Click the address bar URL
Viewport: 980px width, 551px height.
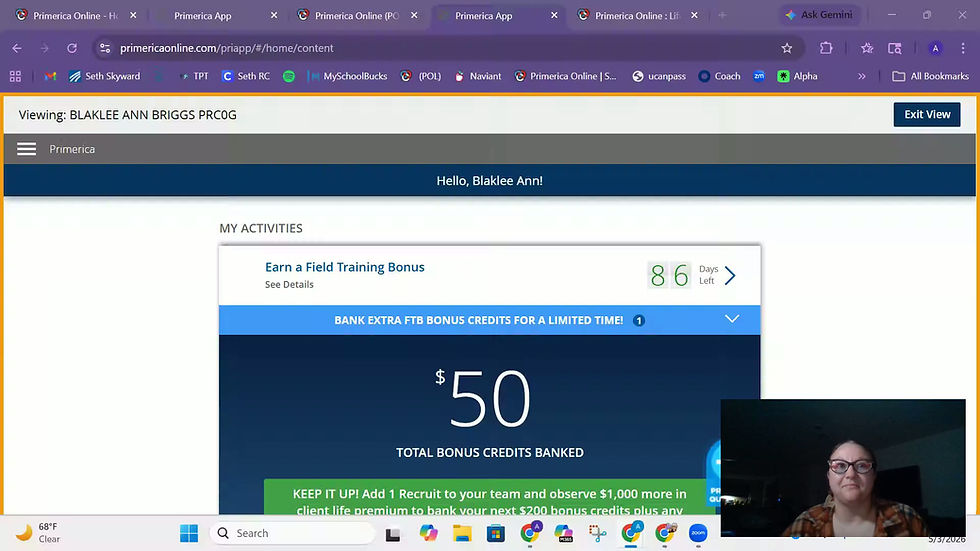[x=227, y=48]
